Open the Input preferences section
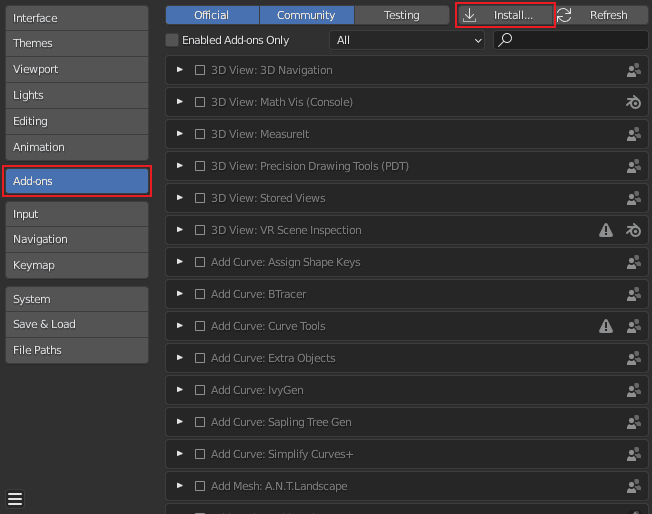The width and height of the screenshot is (652, 514). pos(77,214)
